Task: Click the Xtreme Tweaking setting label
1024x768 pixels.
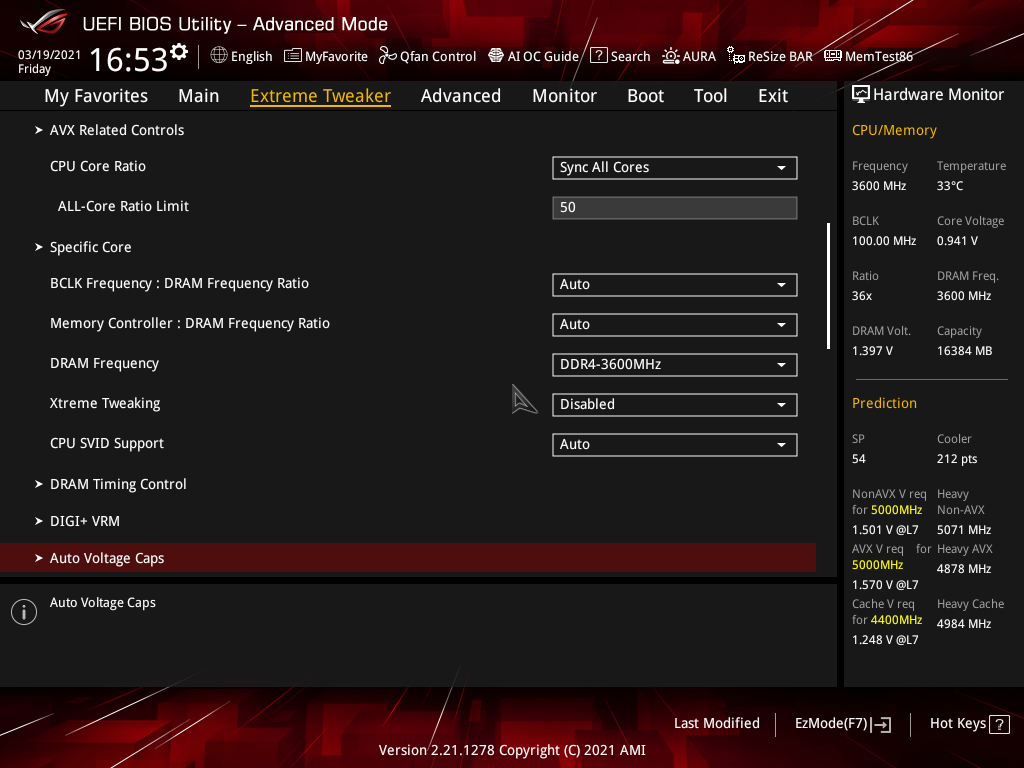Action: coord(105,404)
